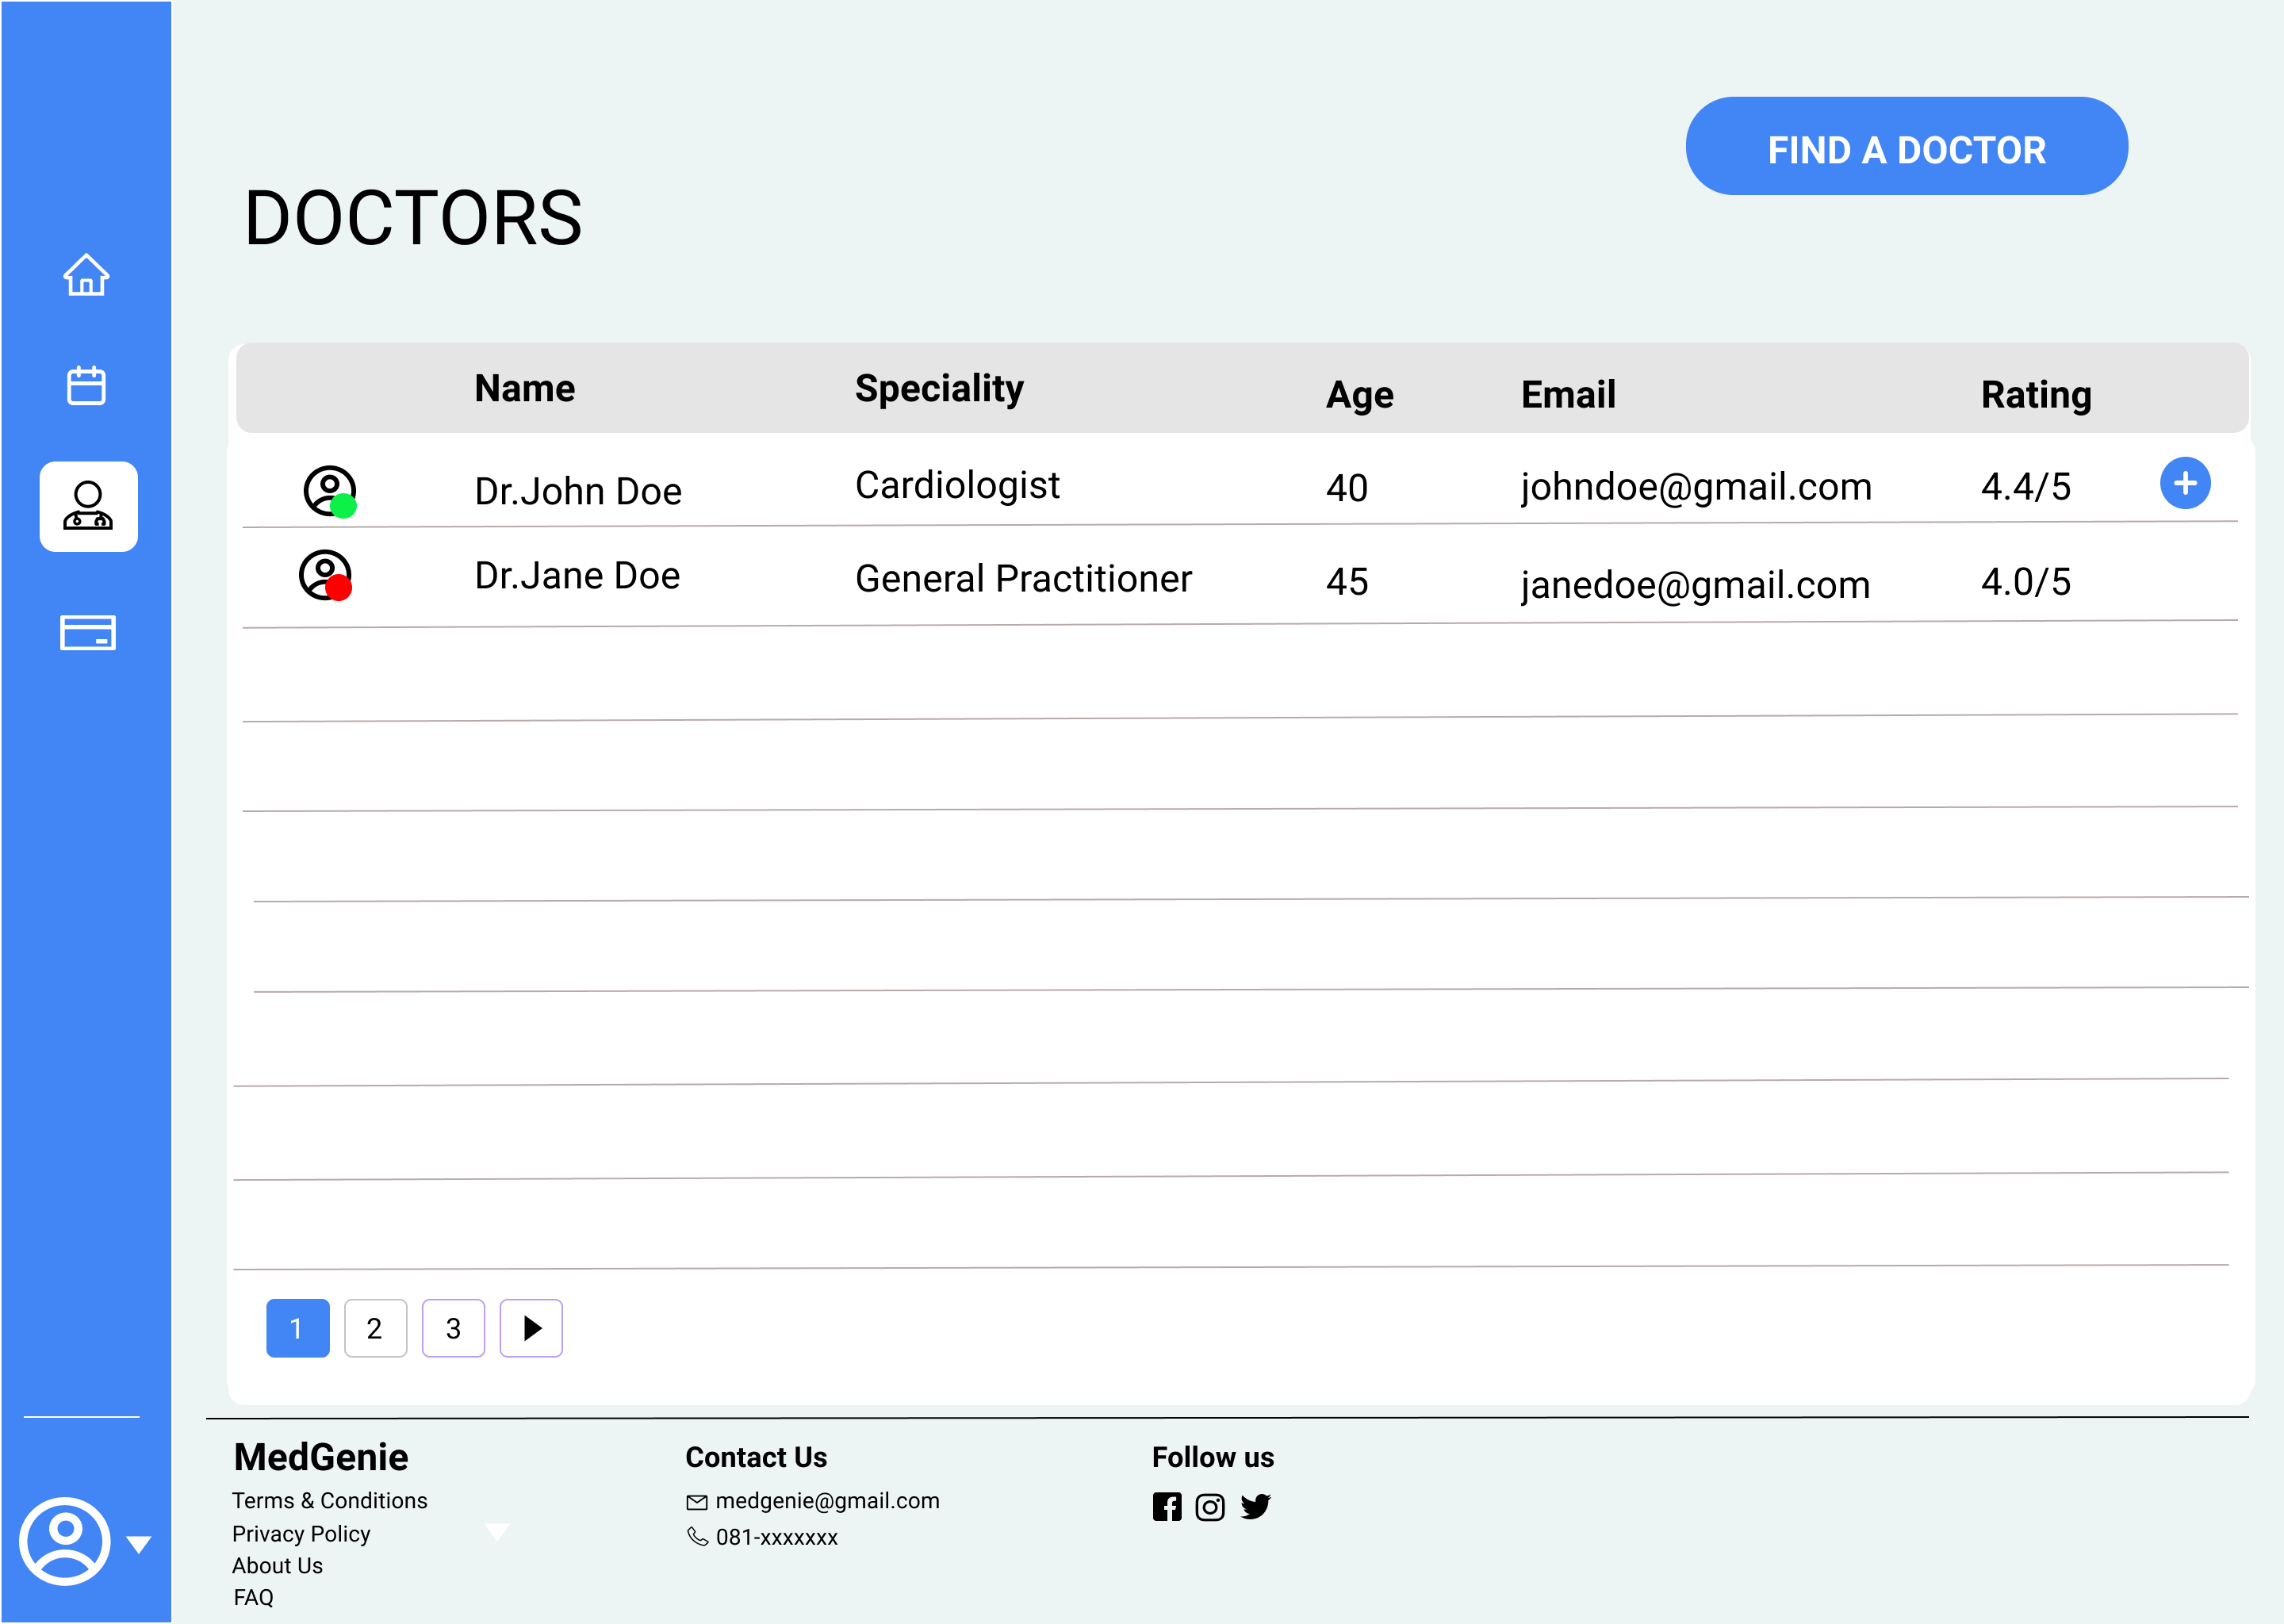Viewport: 2284px width, 1624px height.
Task: Expand user profile dropdown arrow in sidebar
Action: coord(139,1544)
